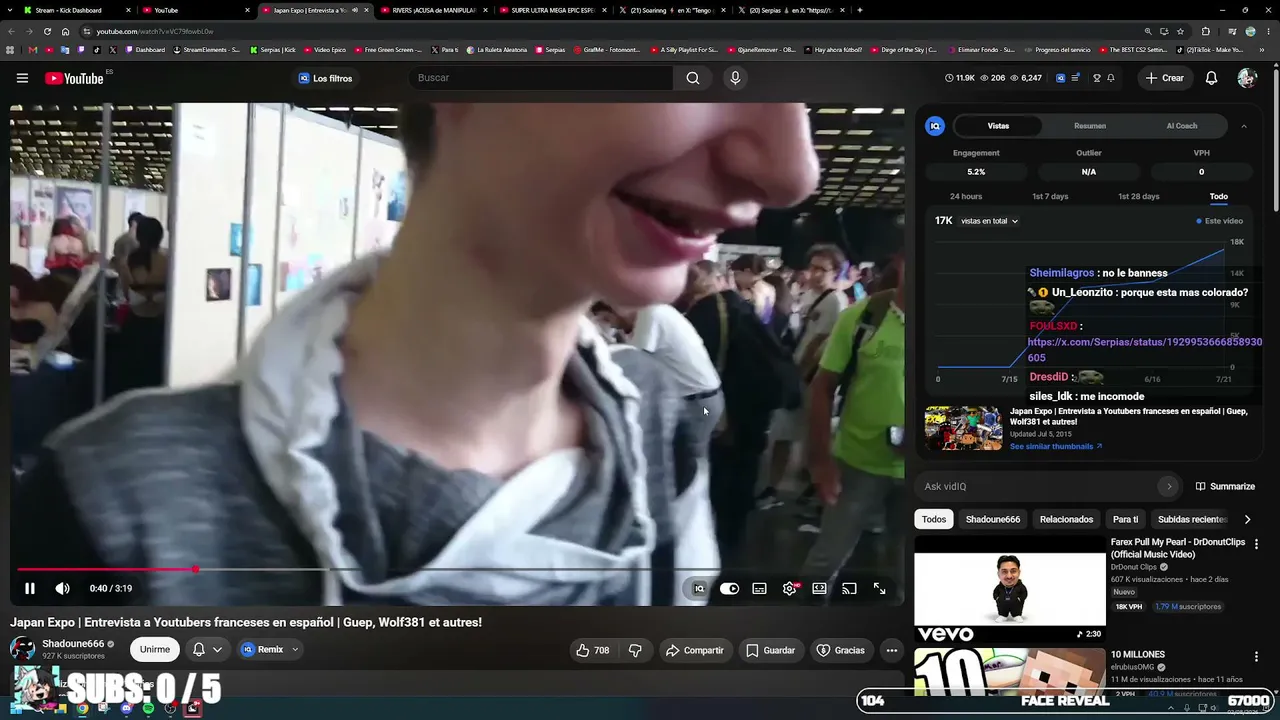Collapse the vidIQ panel chevron
Viewport: 1280px width, 720px height.
[1243, 126]
